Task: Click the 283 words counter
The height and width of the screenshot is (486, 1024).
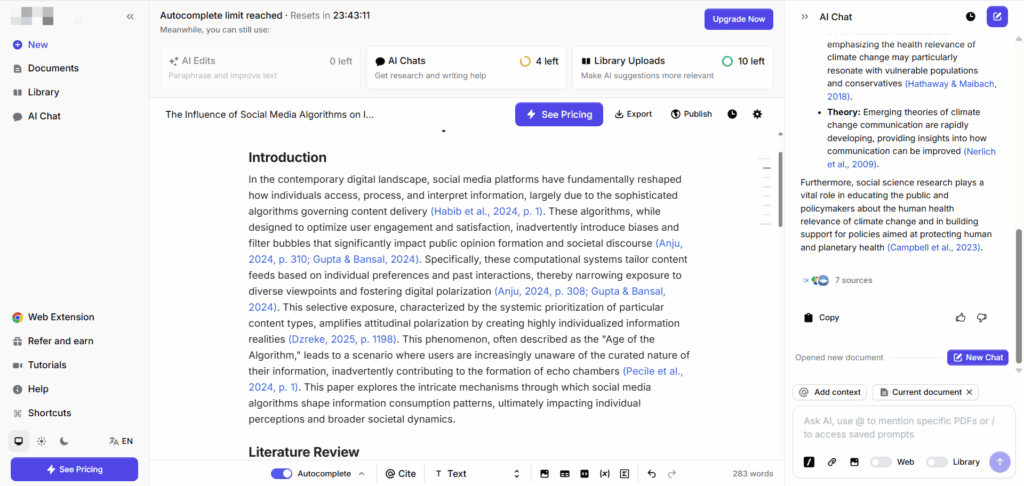Action: pos(752,474)
